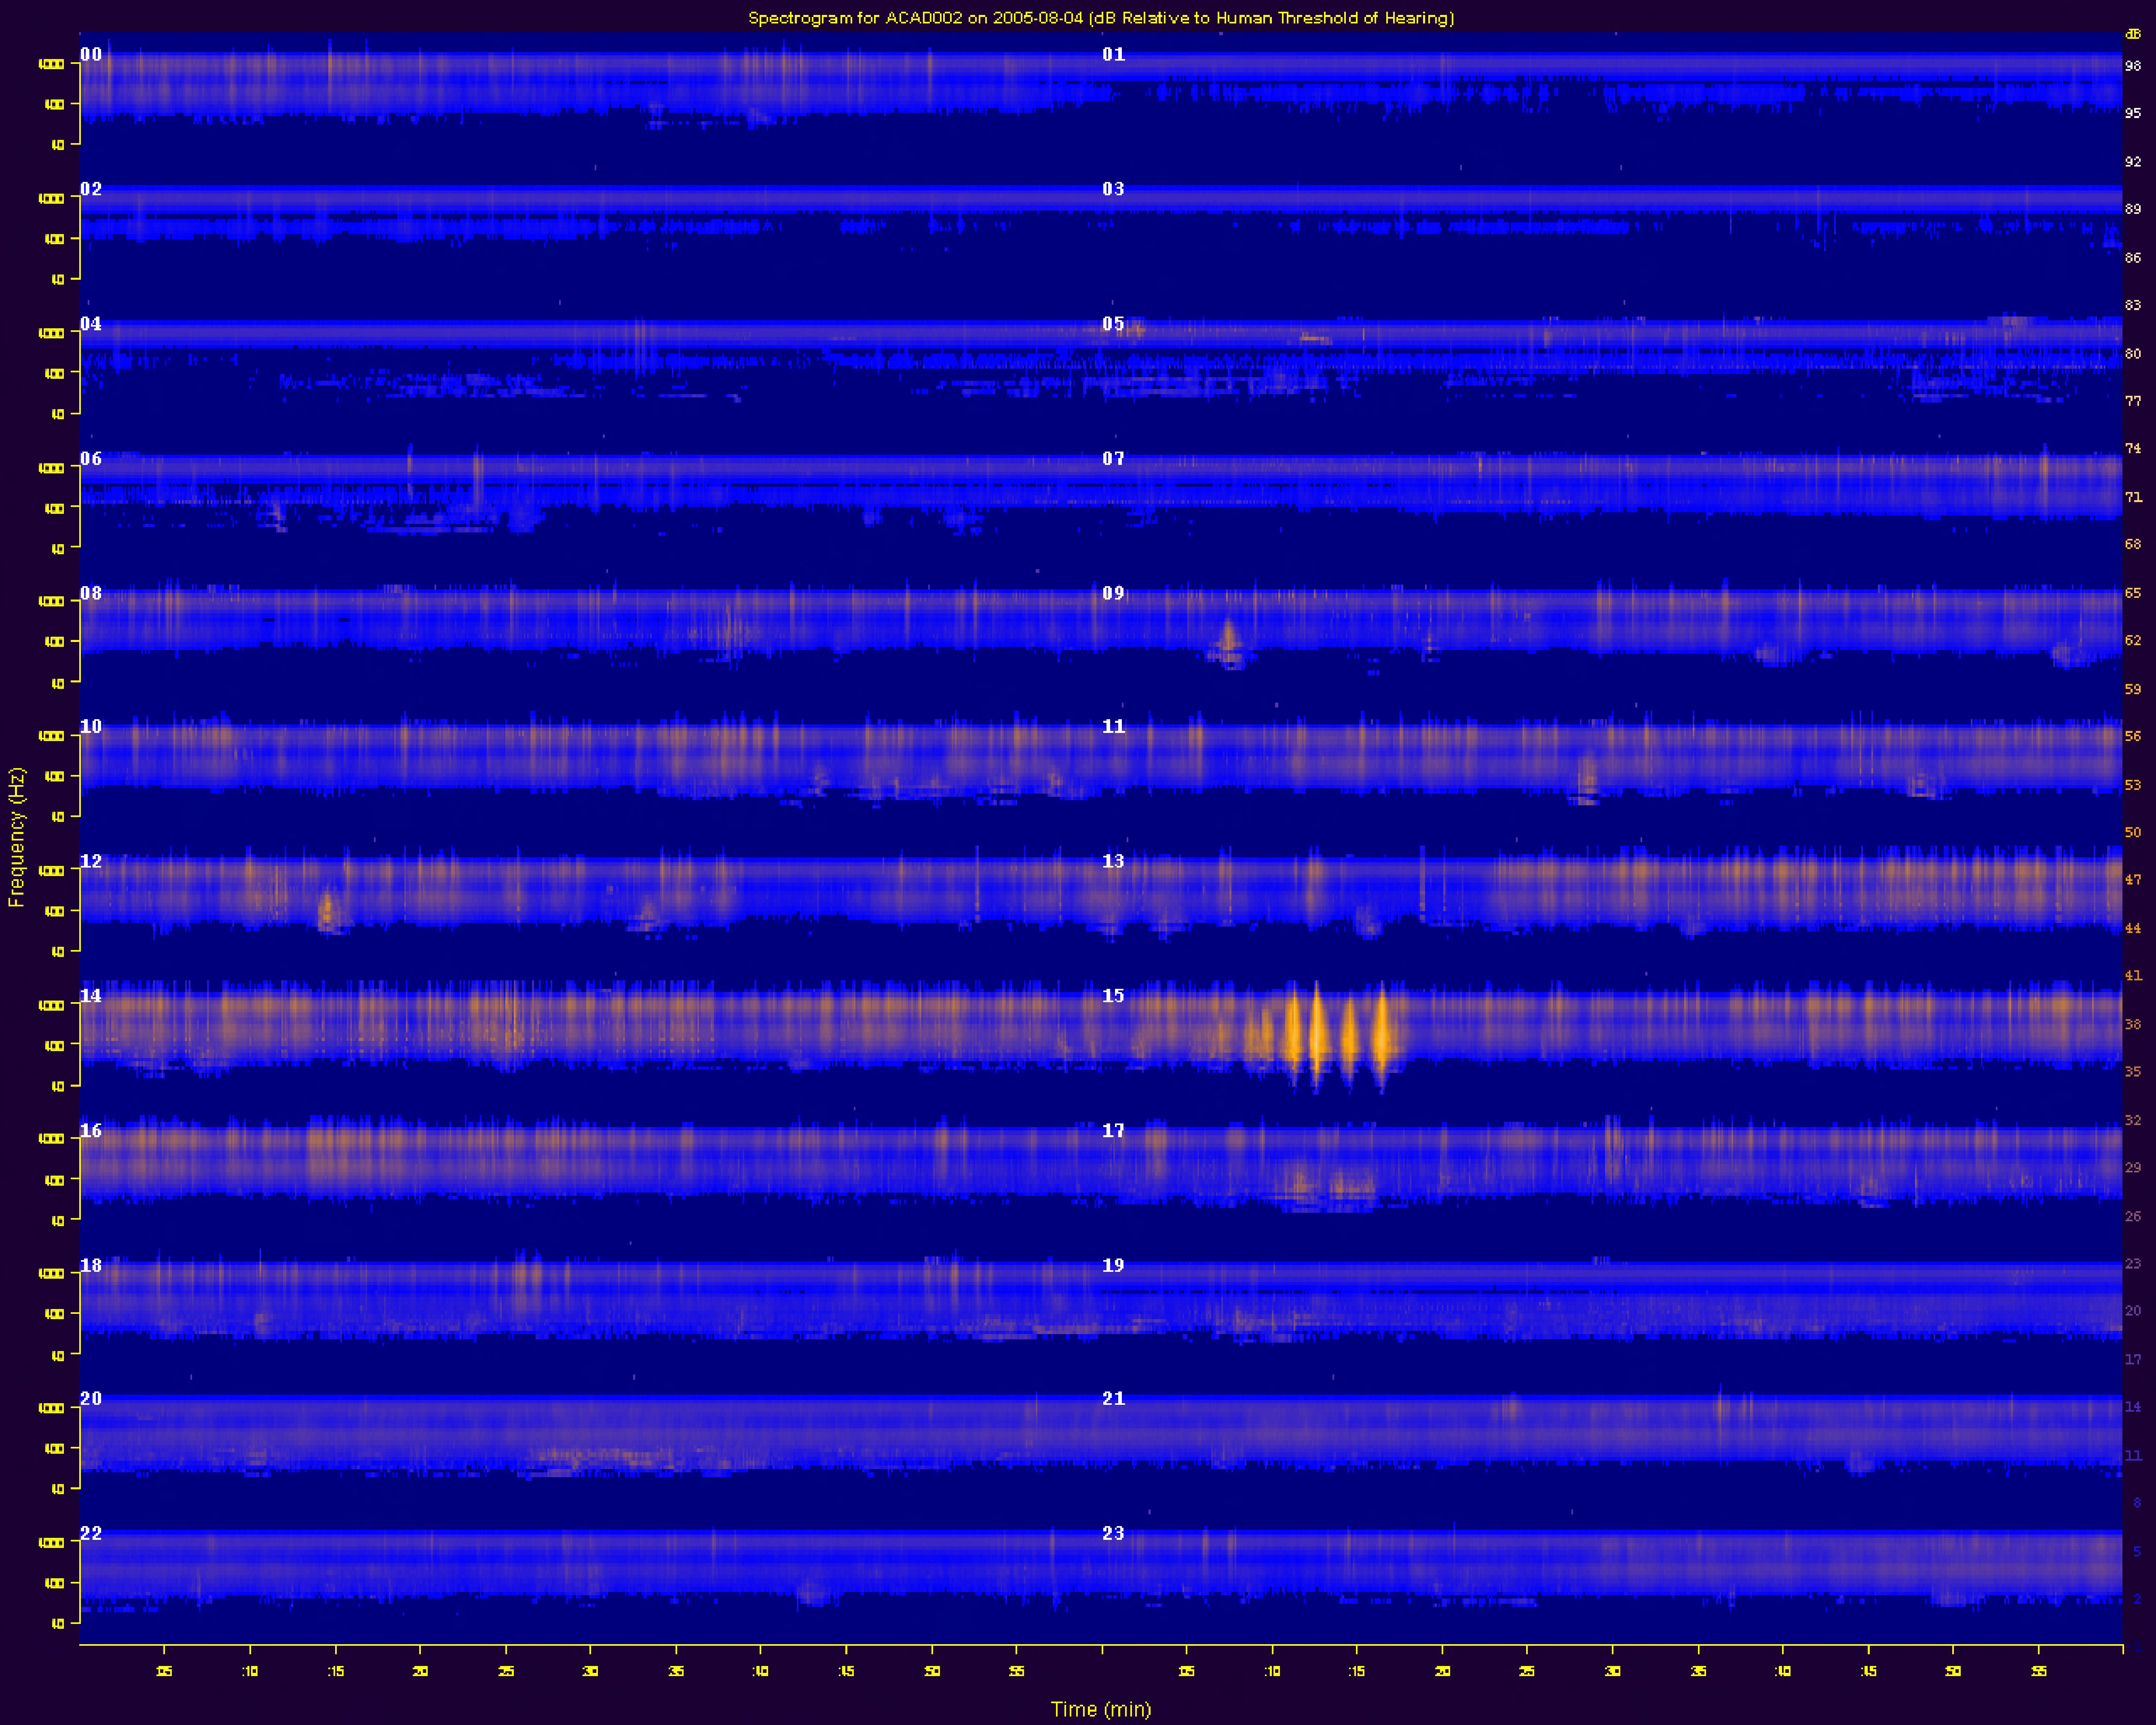Pick the 62 value on the dB scale
The height and width of the screenshot is (1725, 2156).
2133,640
